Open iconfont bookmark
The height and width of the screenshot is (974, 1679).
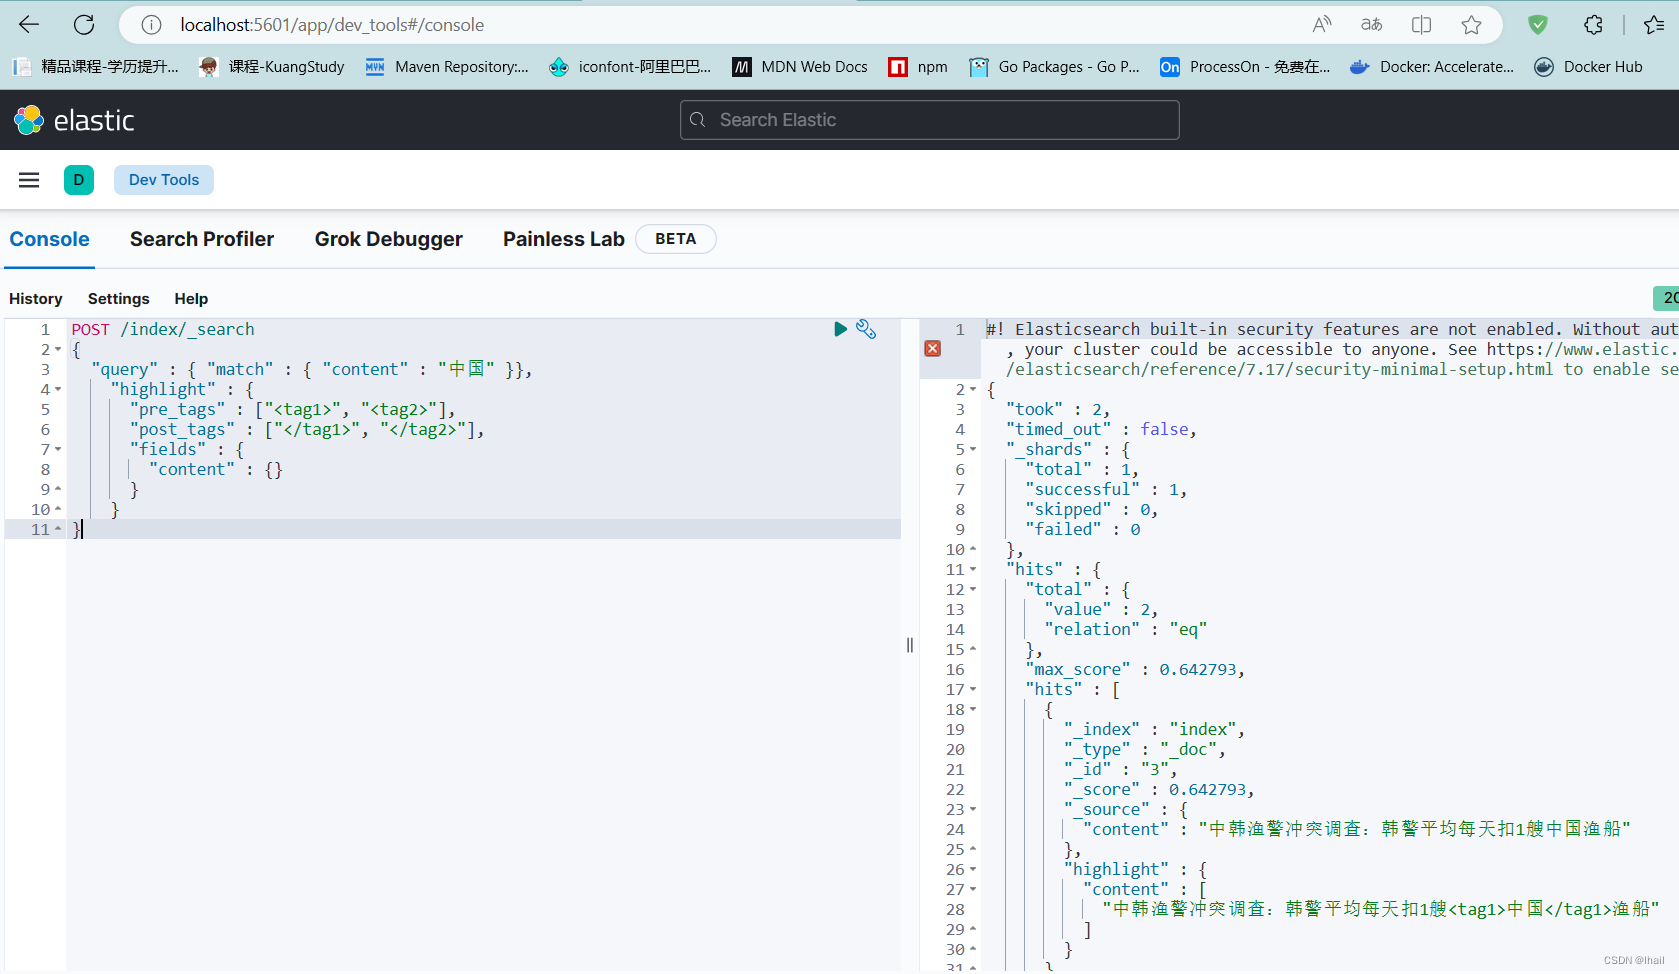click(x=630, y=67)
